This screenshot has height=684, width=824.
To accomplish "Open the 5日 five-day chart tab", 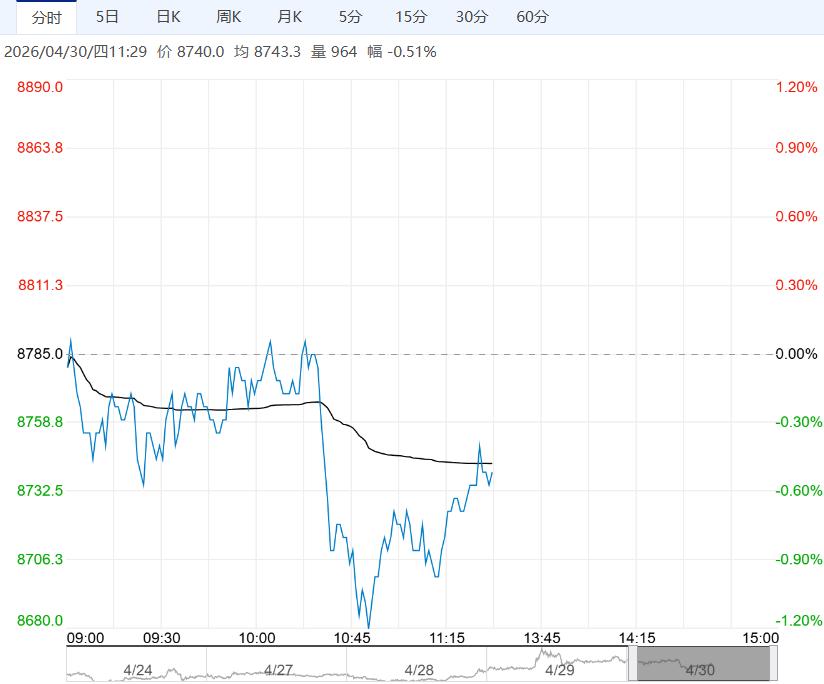I will [106, 17].
